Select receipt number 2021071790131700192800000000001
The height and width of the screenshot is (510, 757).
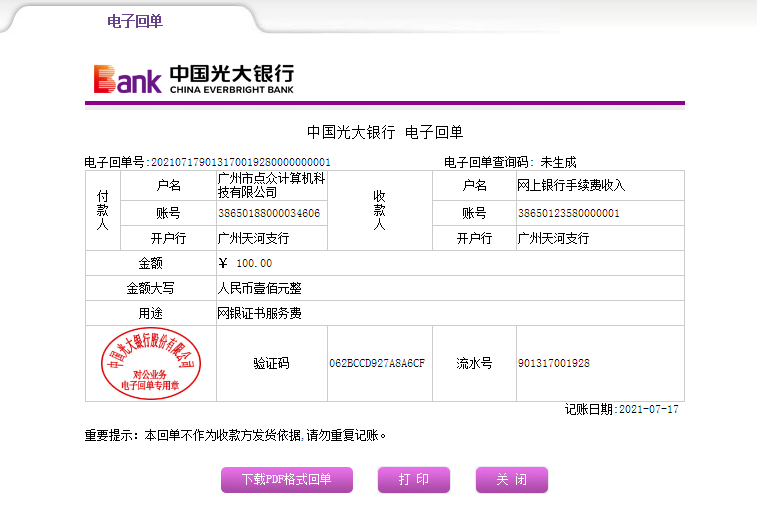[x=241, y=162]
